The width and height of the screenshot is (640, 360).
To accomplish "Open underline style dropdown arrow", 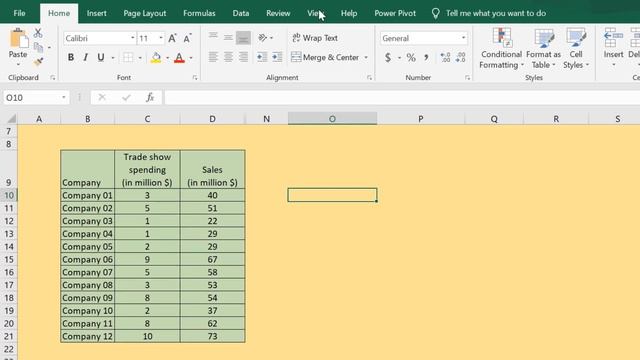I will pos(113,58).
